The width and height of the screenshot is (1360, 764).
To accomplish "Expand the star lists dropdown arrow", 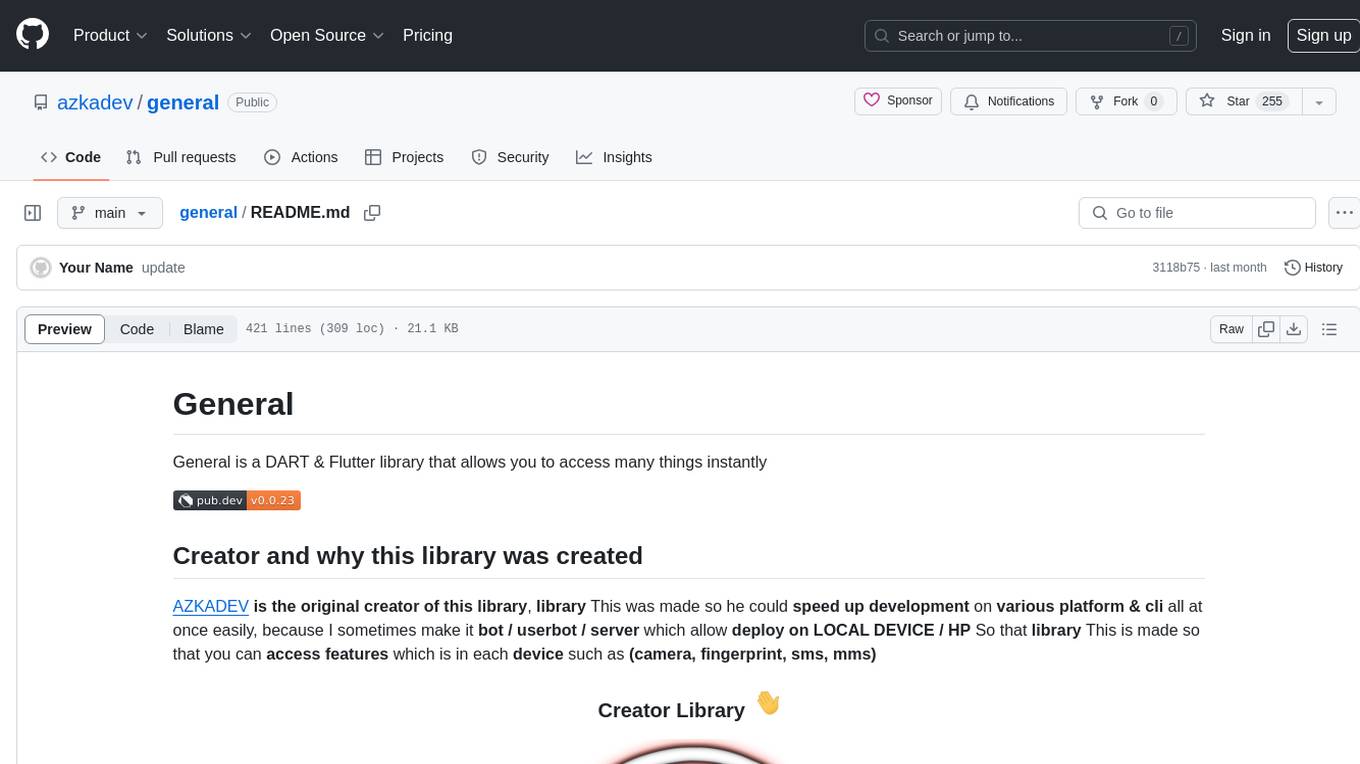I will click(x=1319, y=101).
